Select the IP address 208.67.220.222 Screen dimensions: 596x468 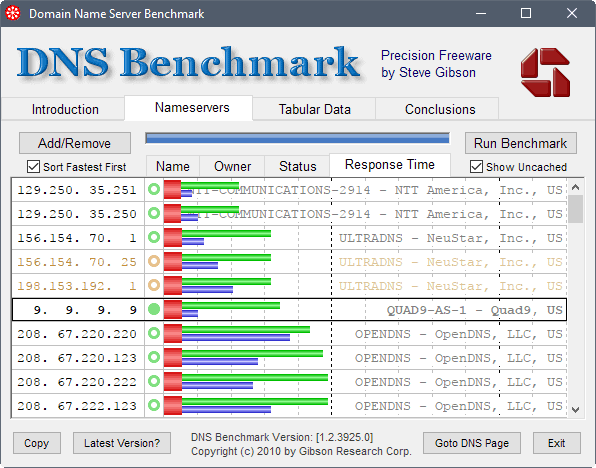[77, 382]
